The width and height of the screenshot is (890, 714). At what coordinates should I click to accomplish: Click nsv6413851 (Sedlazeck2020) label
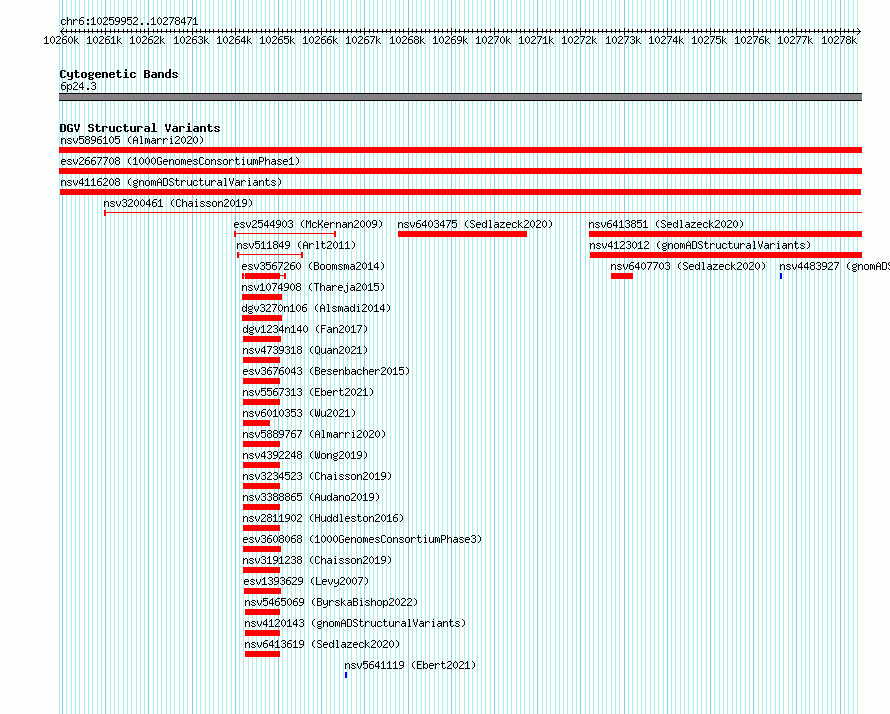[666, 224]
